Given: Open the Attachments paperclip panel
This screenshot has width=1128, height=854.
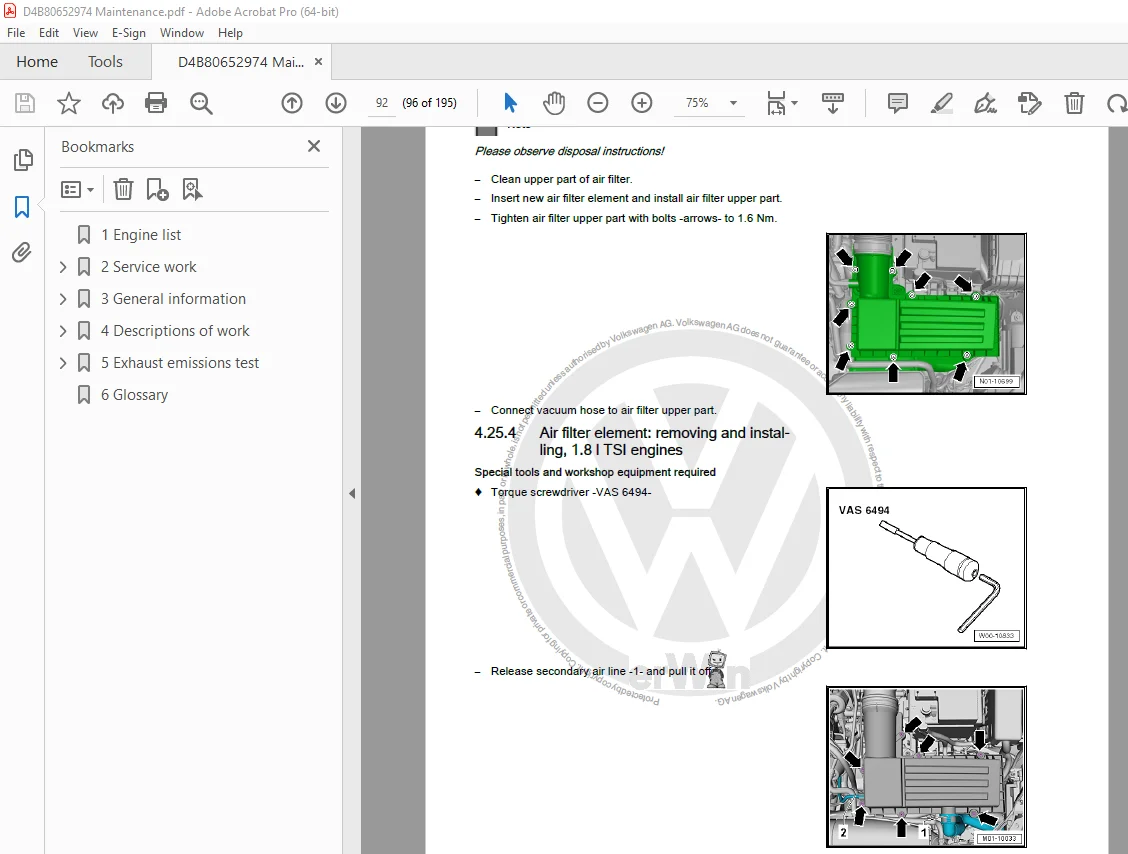Looking at the screenshot, I should point(22,253).
